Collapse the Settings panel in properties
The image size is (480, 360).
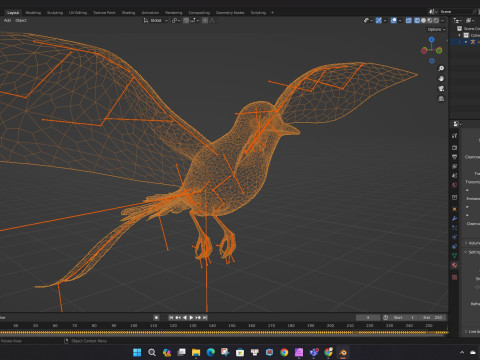coord(466,252)
